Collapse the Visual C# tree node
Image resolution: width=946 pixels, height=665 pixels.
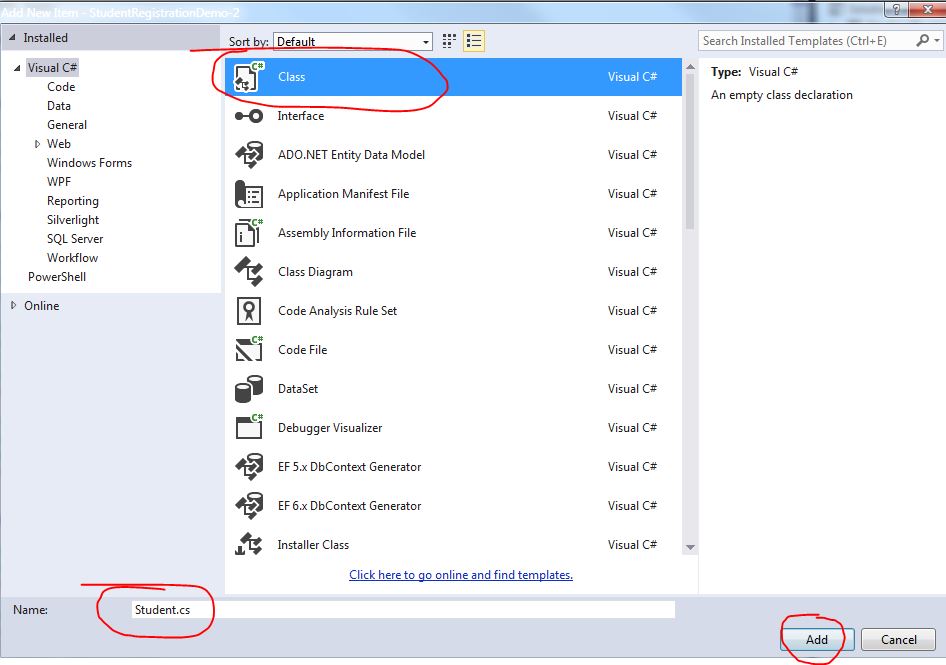pos(16,68)
